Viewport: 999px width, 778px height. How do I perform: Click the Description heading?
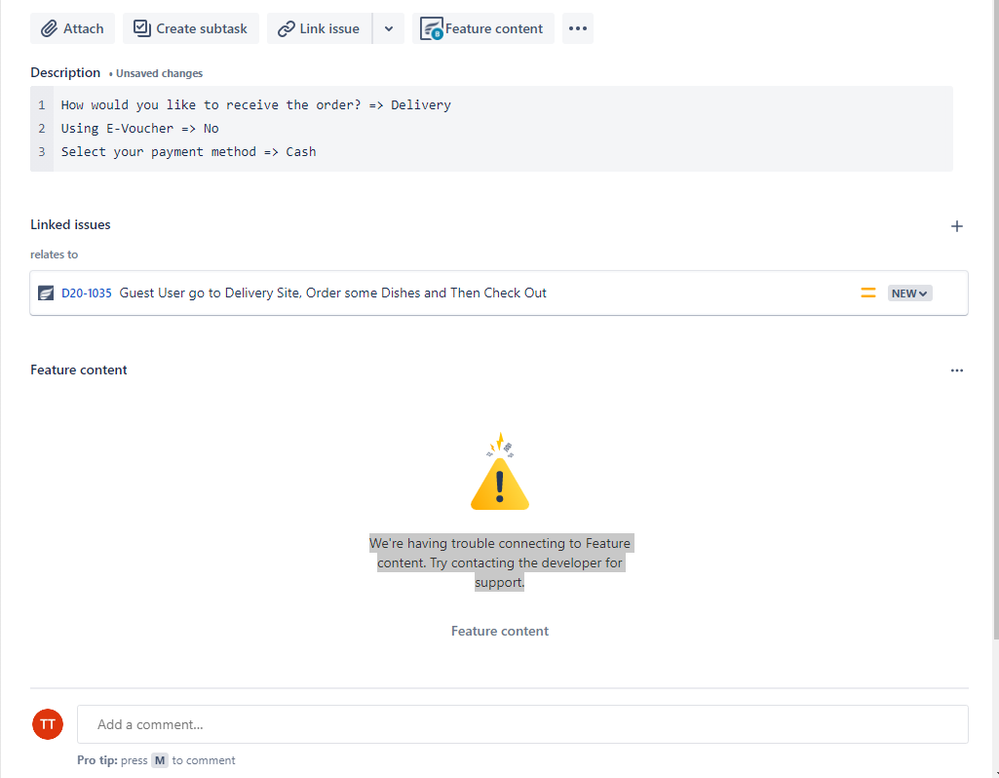[65, 73]
